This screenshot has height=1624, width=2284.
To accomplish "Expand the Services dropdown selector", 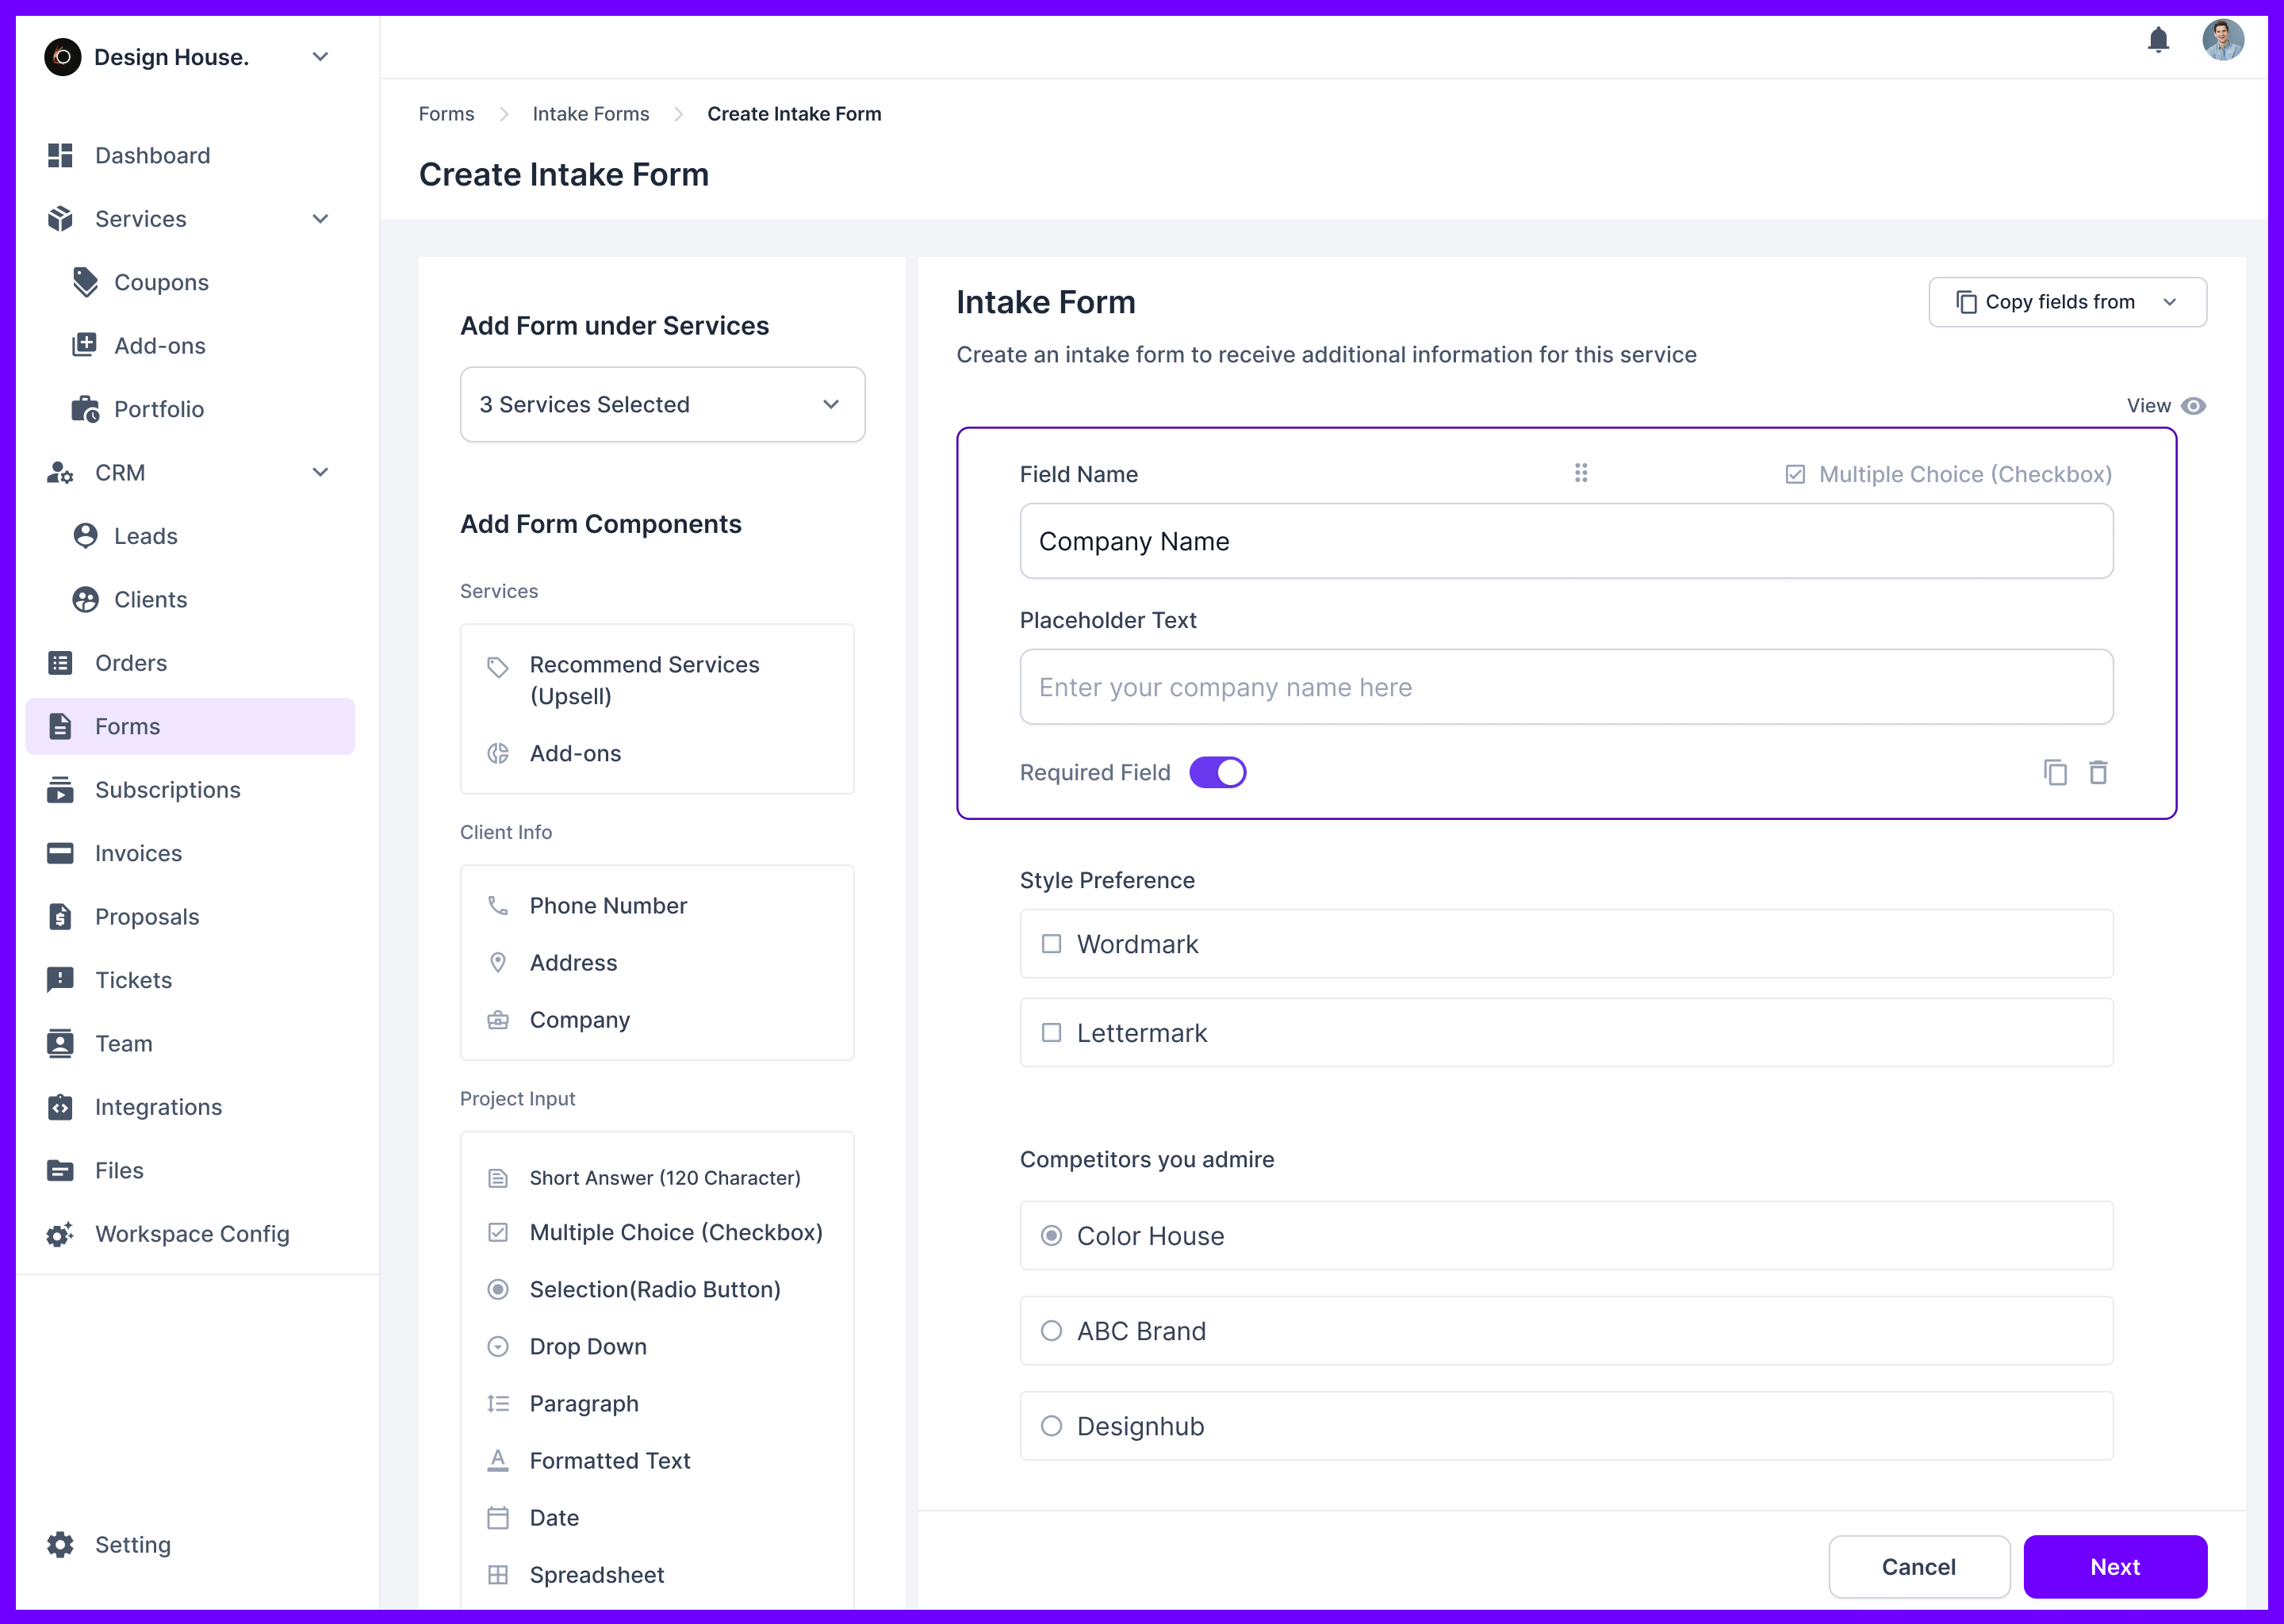I will click(662, 404).
